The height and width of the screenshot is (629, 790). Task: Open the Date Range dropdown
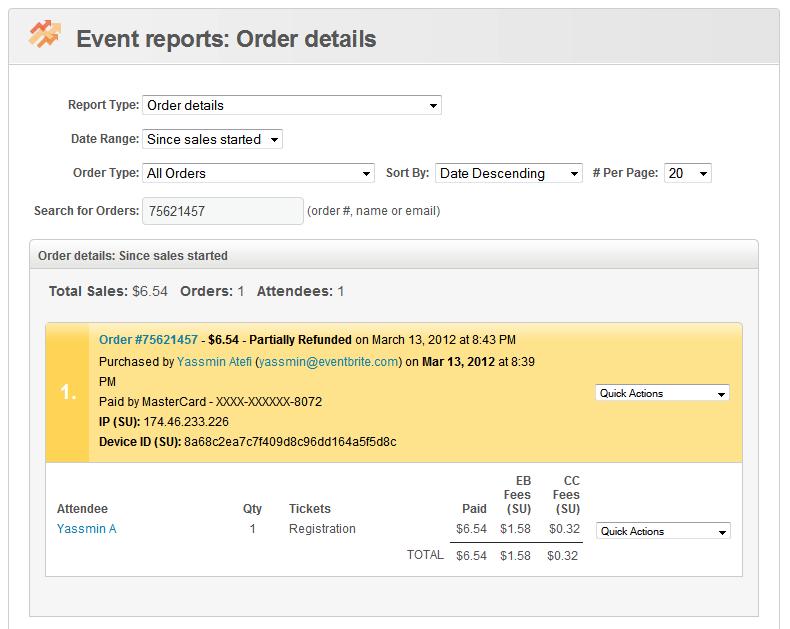212,139
